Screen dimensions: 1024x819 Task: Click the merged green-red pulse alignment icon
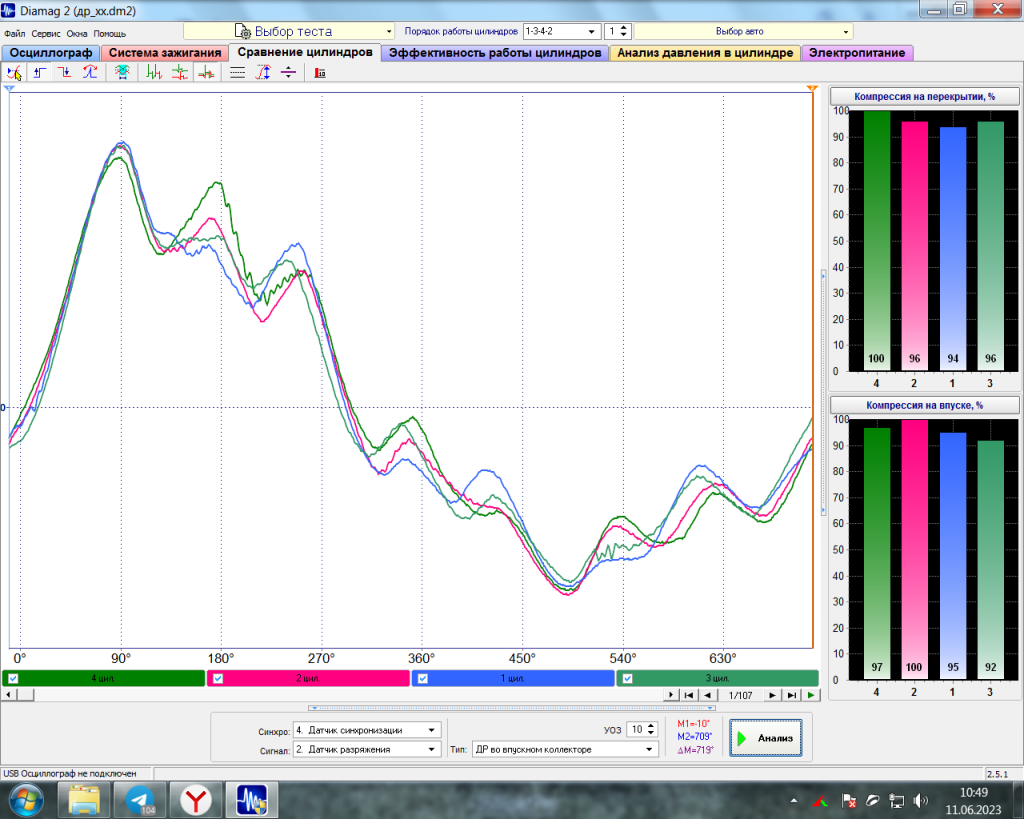click(x=206, y=72)
